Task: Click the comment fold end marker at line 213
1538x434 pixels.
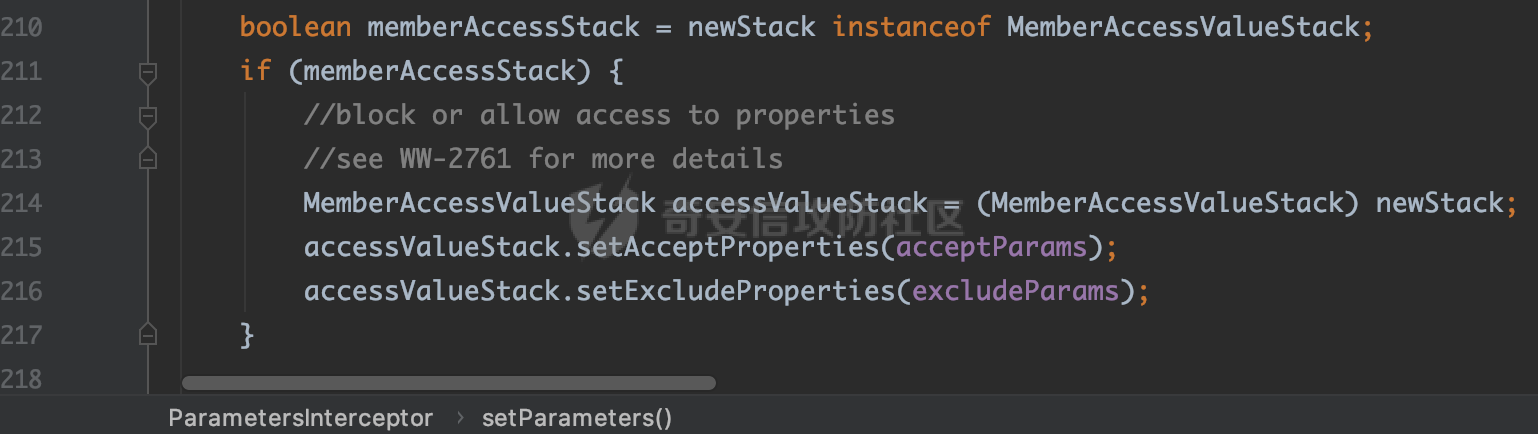Action: (148, 159)
